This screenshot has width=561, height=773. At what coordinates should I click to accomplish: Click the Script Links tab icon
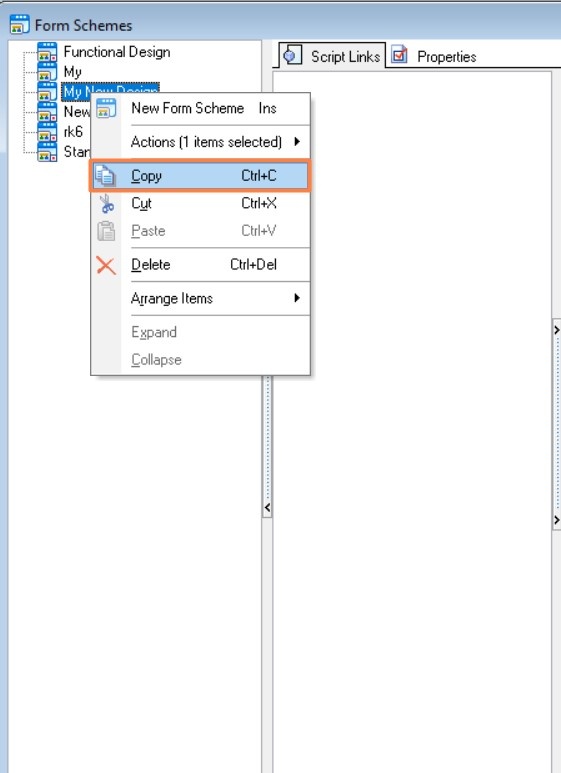(292, 55)
